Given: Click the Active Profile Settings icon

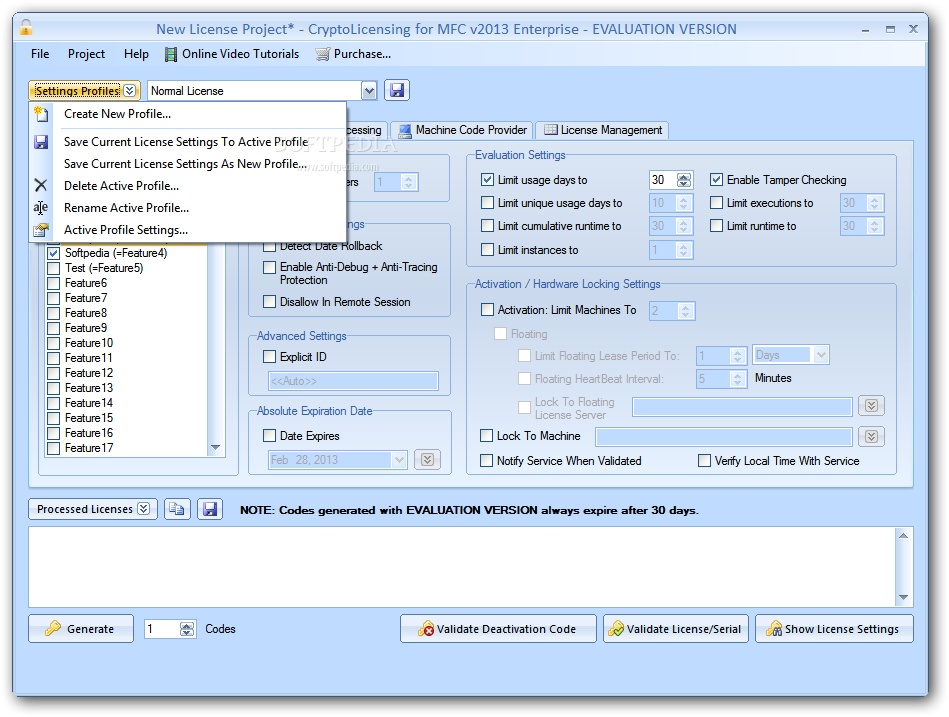Looking at the screenshot, I should (41, 230).
